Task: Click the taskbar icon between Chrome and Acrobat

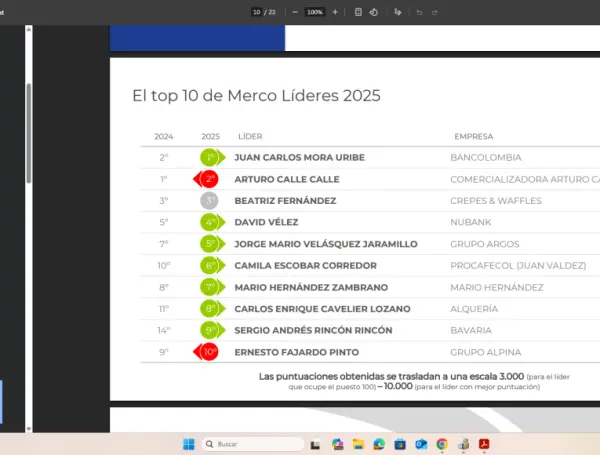Action: click(x=463, y=444)
